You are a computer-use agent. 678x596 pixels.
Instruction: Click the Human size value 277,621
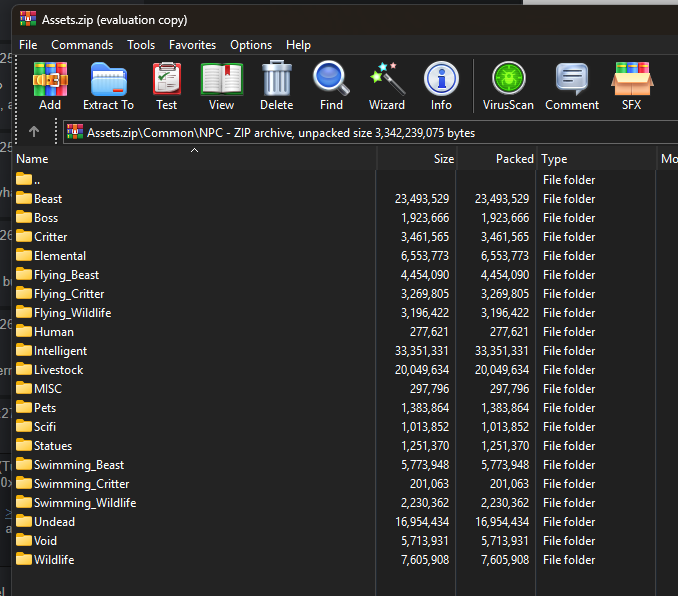pyautogui.click(x=429, y=332)
